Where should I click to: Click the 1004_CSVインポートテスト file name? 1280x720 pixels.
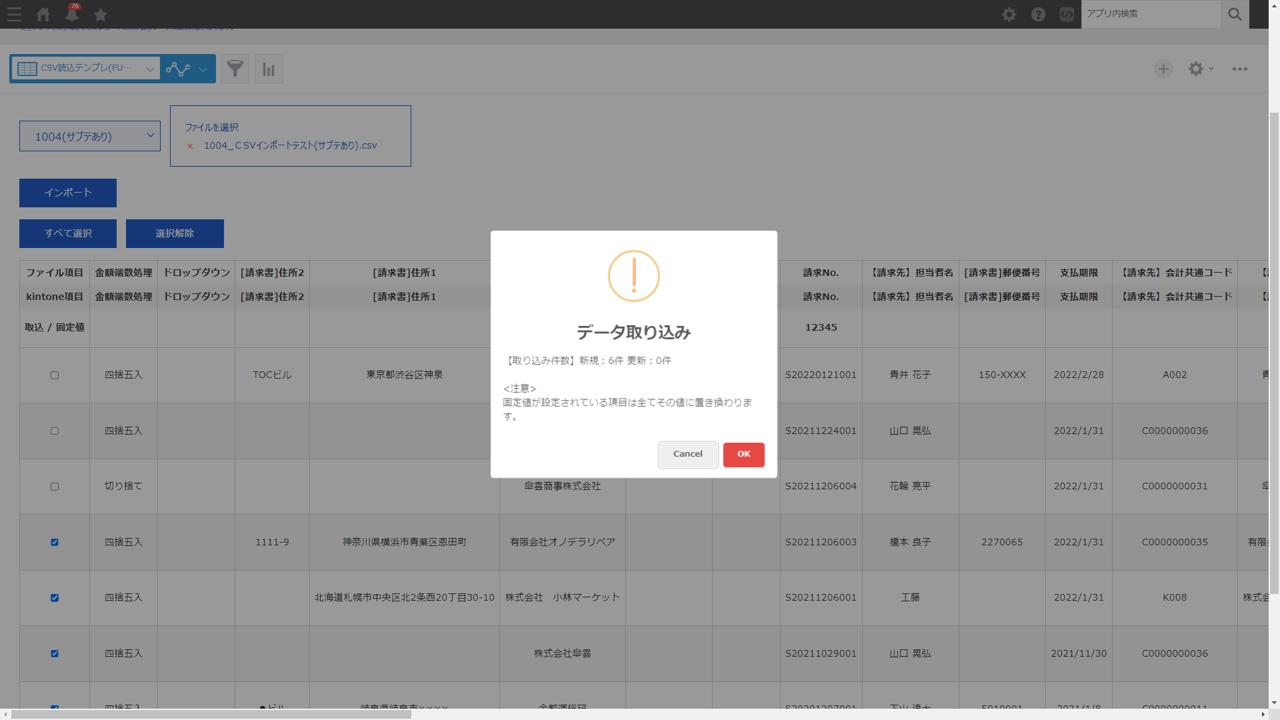coord(290,146)
